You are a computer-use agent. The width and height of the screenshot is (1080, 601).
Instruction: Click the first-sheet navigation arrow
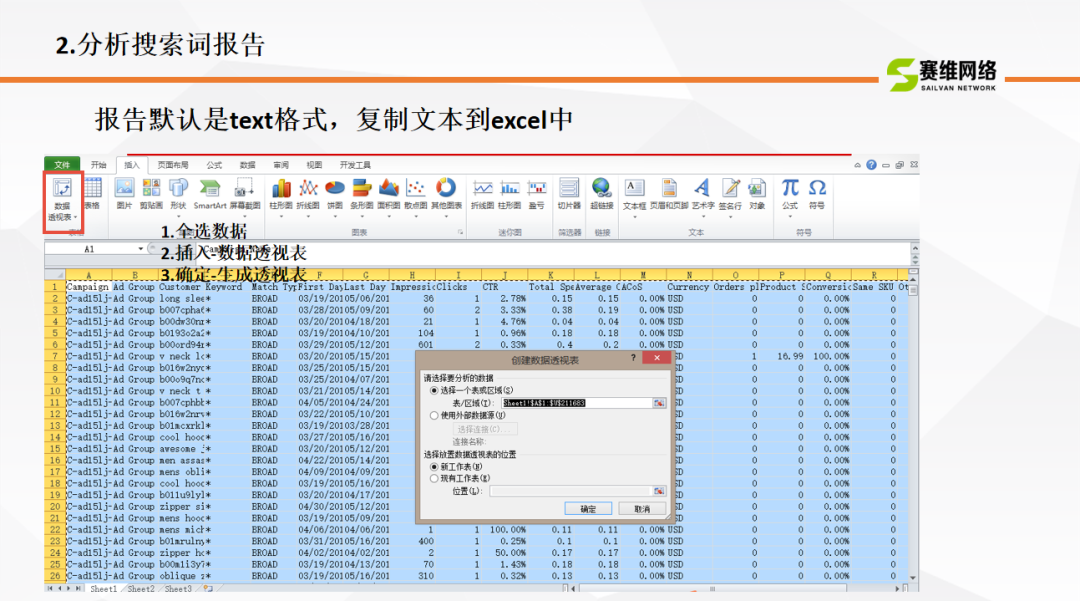[x=50, y=589]
